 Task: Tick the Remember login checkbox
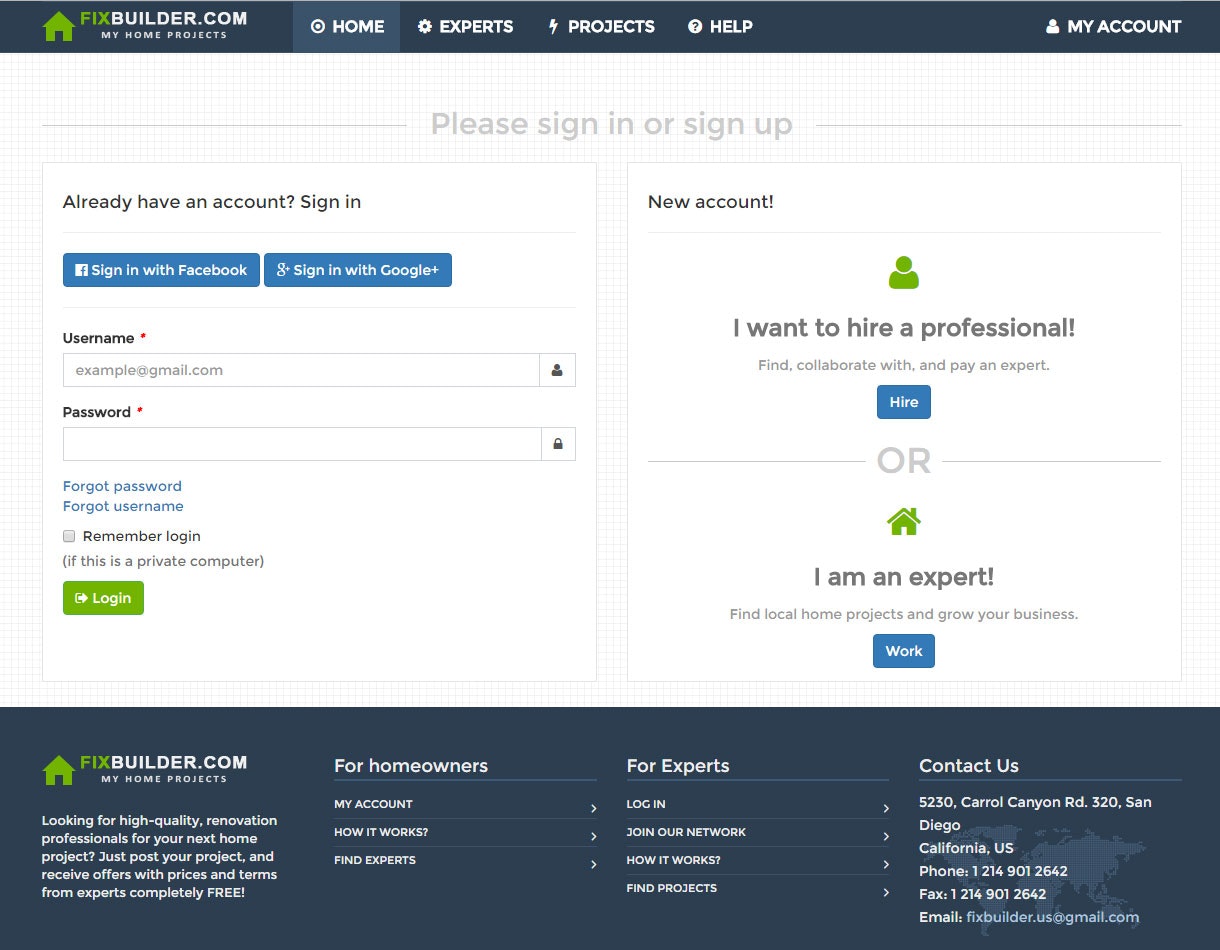(69, 536)
